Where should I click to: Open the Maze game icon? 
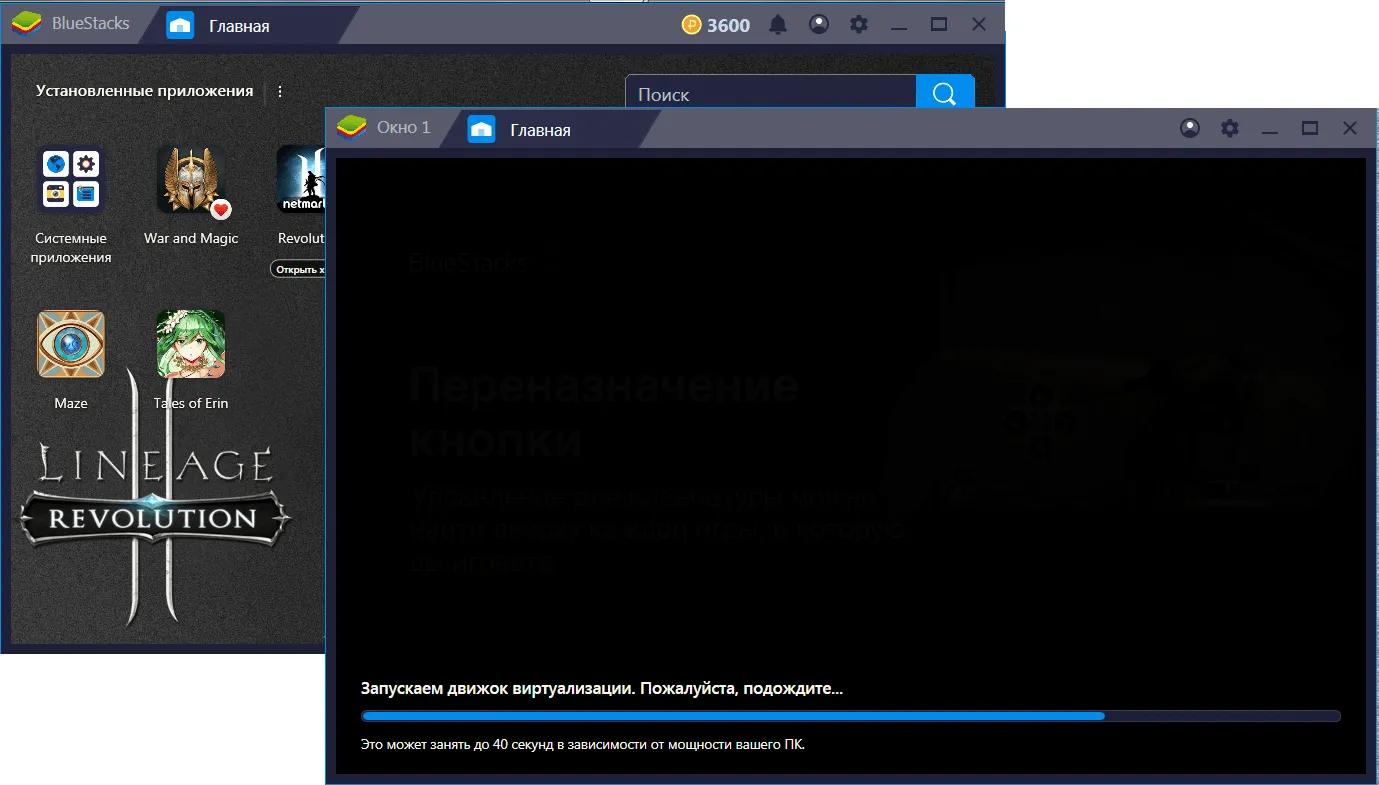click(70, 344)
